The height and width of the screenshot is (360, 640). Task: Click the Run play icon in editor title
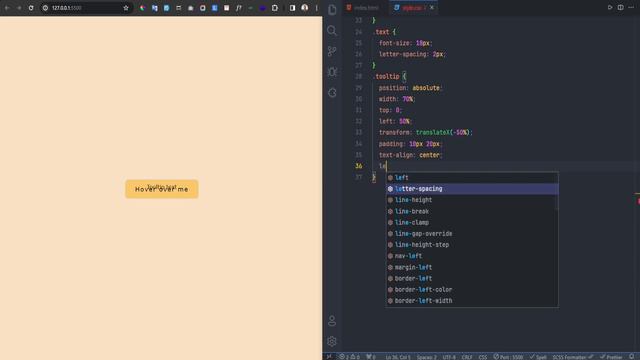610,7
